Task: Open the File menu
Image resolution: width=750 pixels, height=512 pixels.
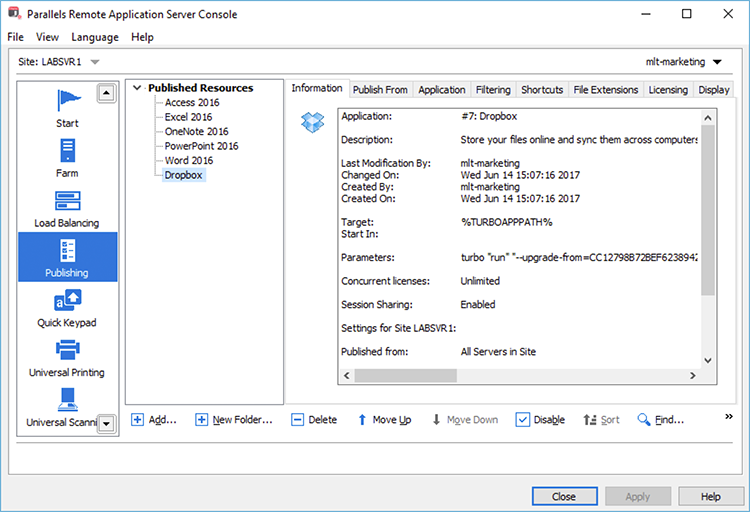Action: (15, 37)
